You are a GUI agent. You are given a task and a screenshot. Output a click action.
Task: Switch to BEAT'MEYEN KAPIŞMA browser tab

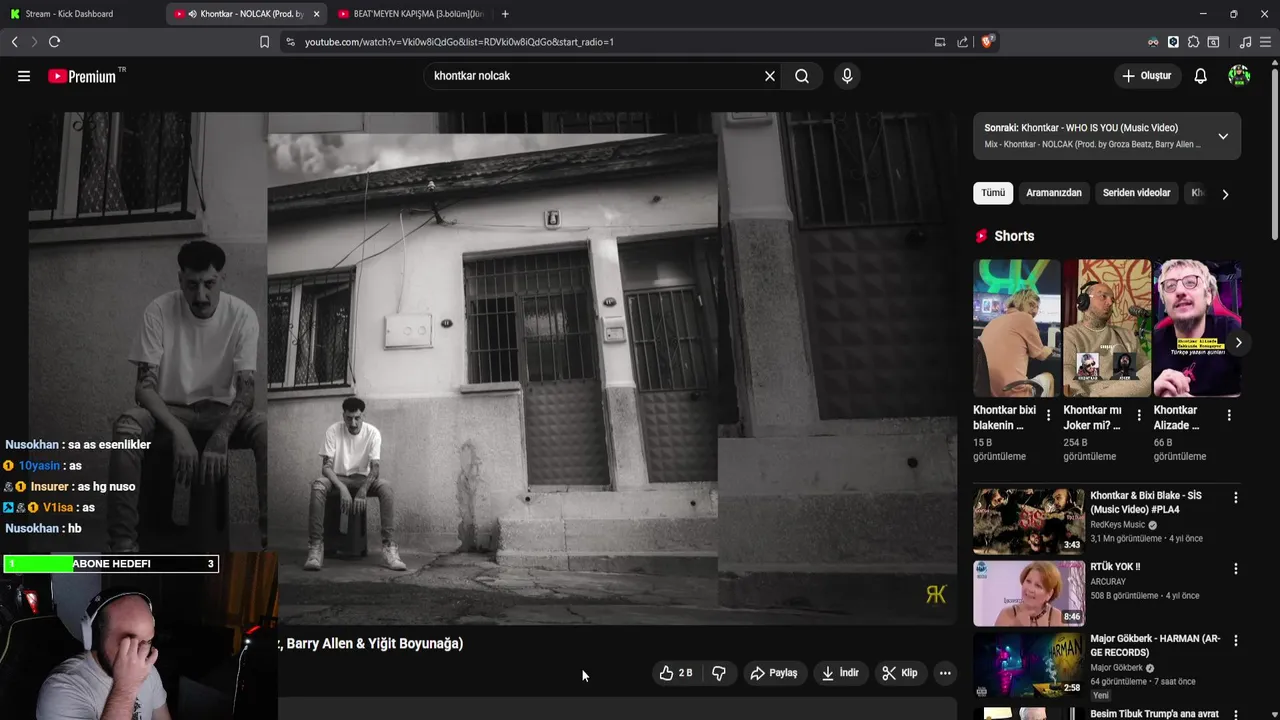coord(410,14)
